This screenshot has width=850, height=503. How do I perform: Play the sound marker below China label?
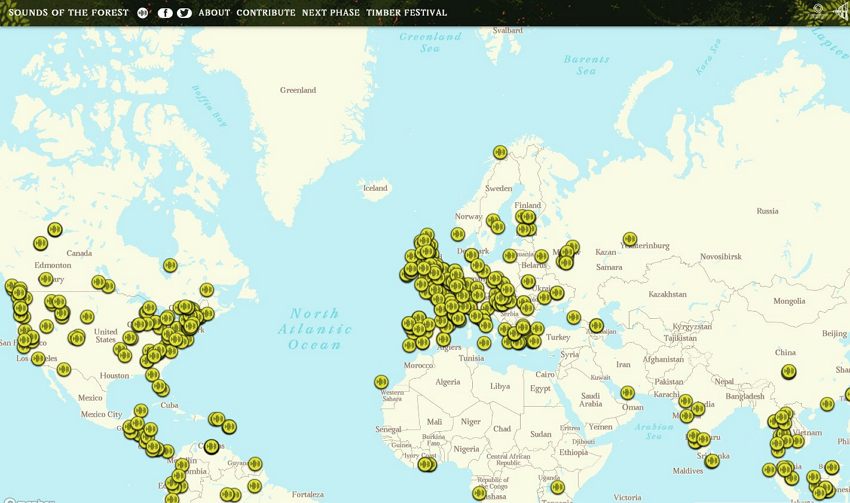click(789, 372)
